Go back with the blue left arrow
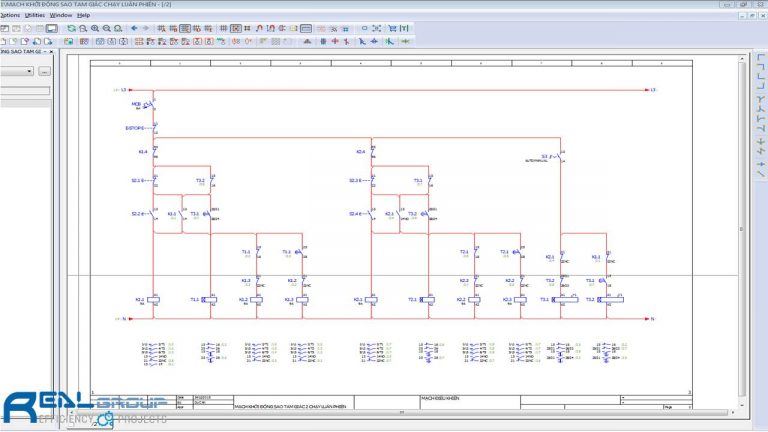768x432 pixels. pos(133,28)
